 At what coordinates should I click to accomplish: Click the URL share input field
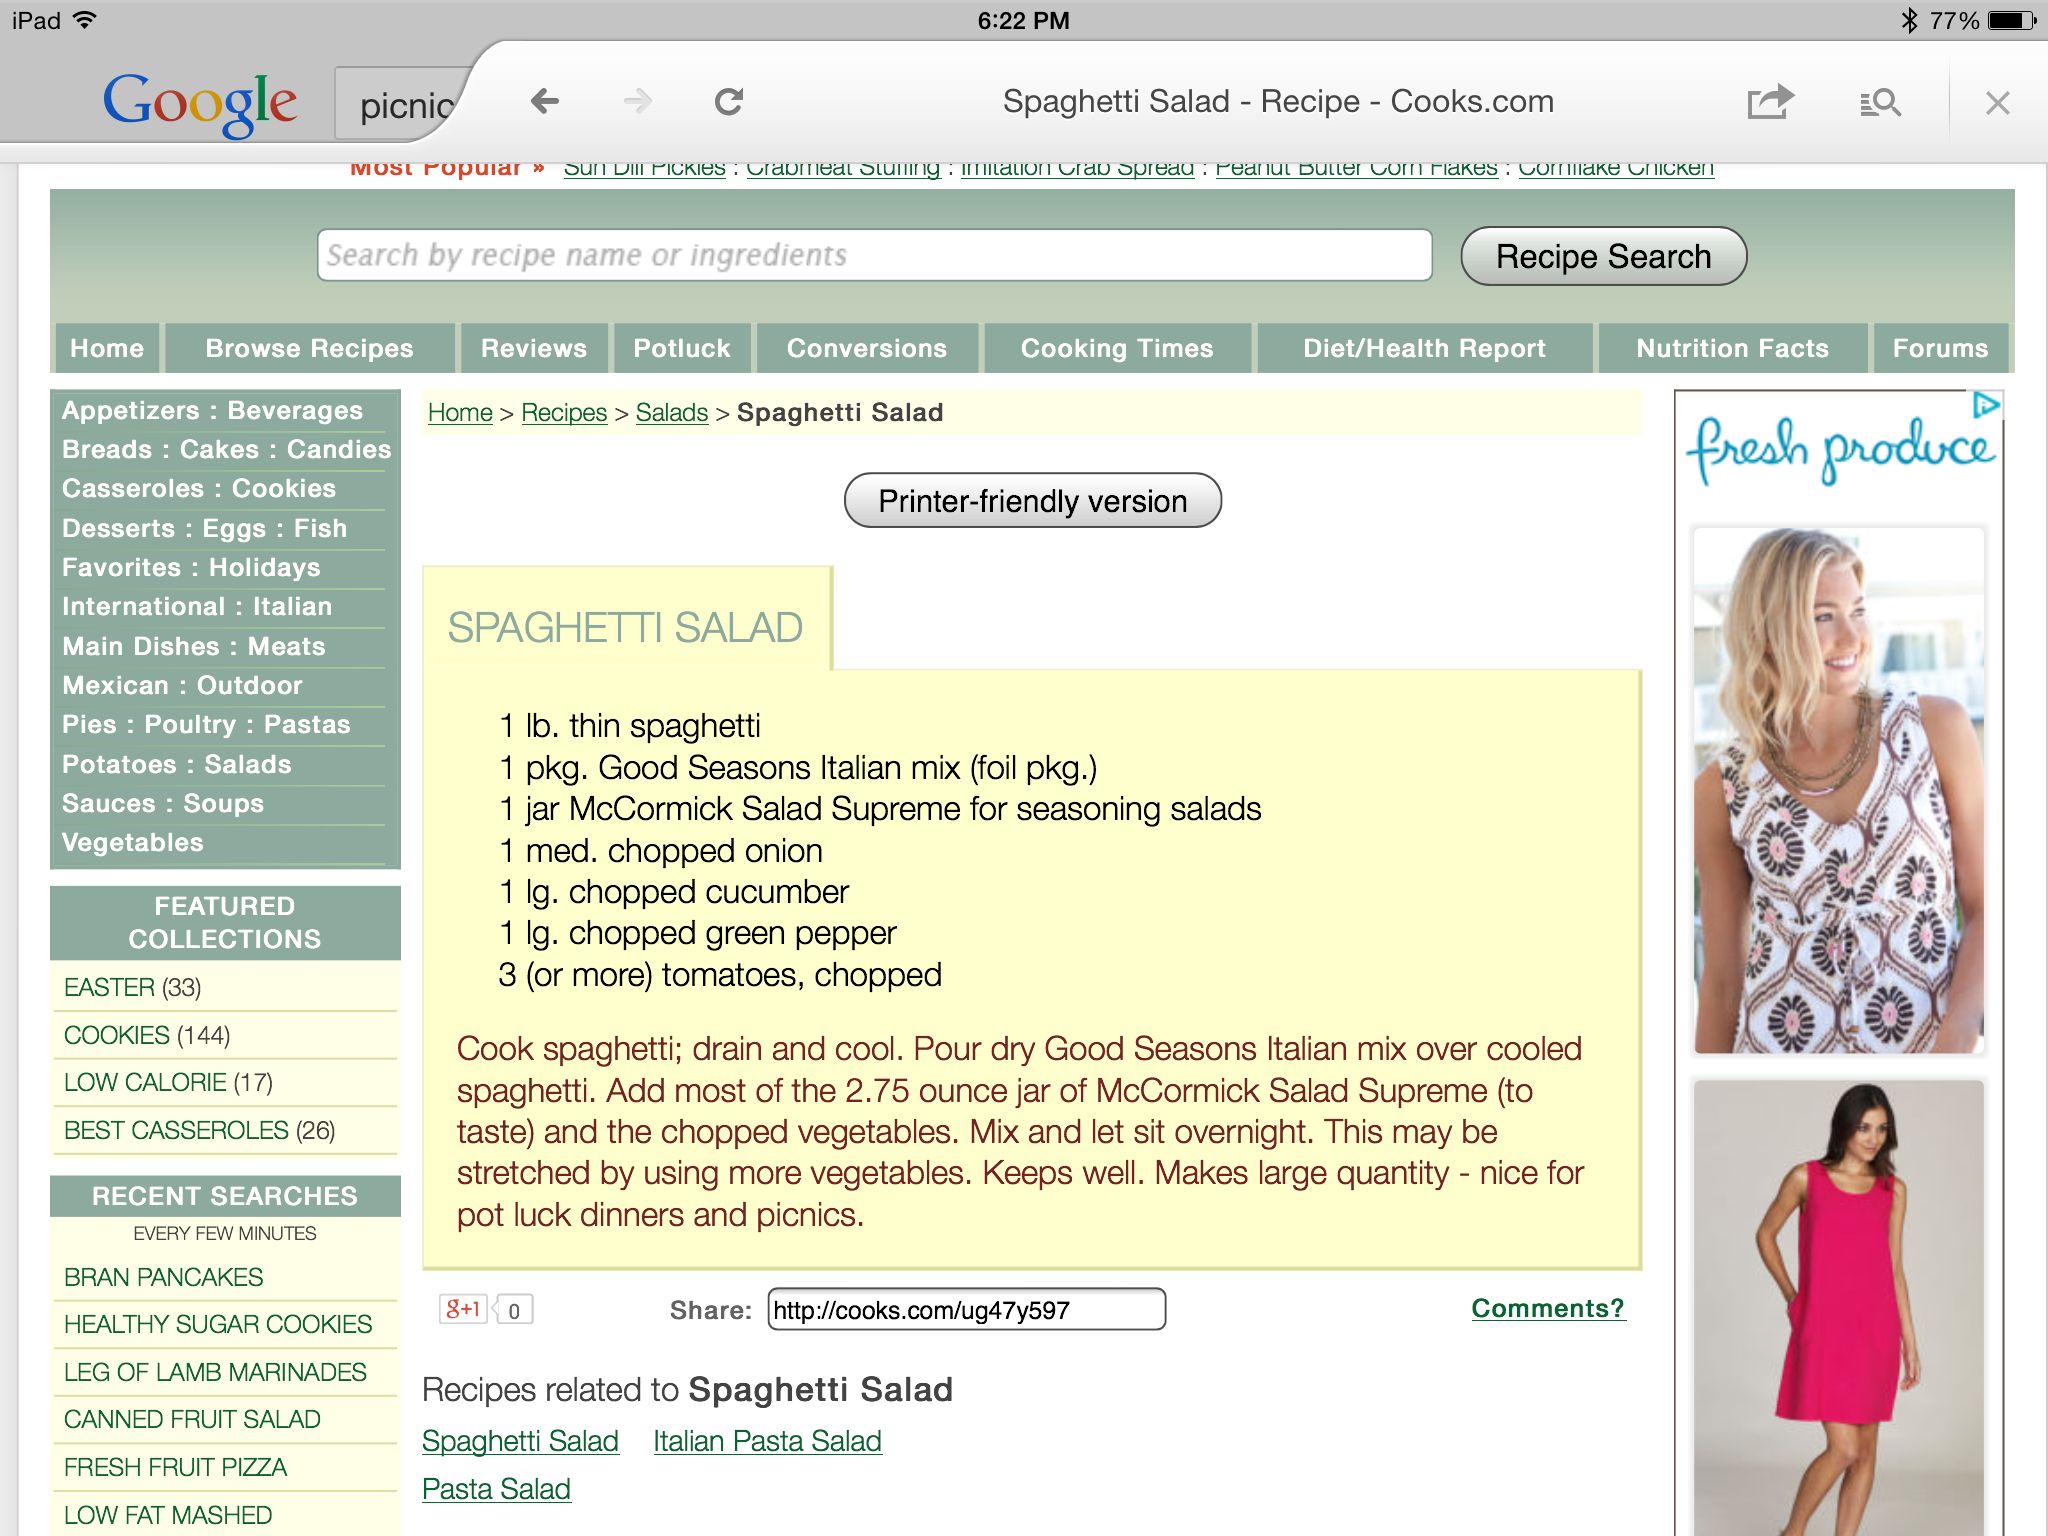(x=964, y=1309)
